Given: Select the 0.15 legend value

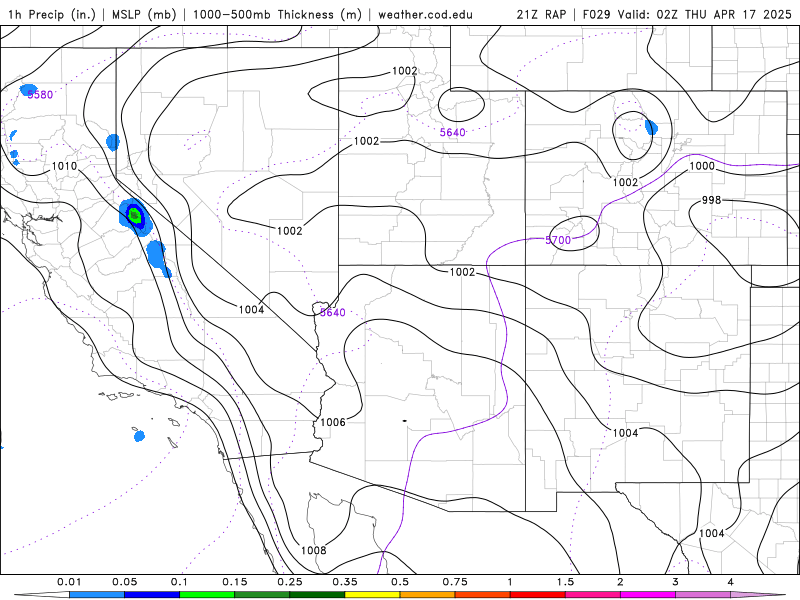Looking at the screenshot, I should tap(235, 582).
